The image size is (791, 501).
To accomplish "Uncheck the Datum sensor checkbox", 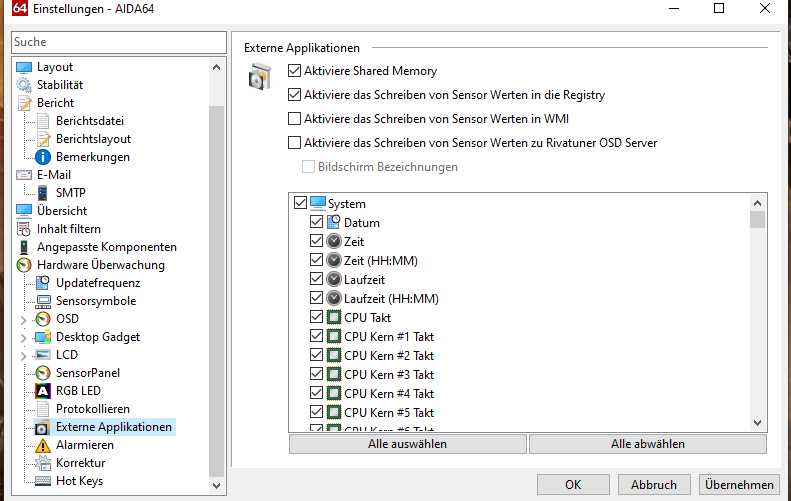I will [316, 221].
